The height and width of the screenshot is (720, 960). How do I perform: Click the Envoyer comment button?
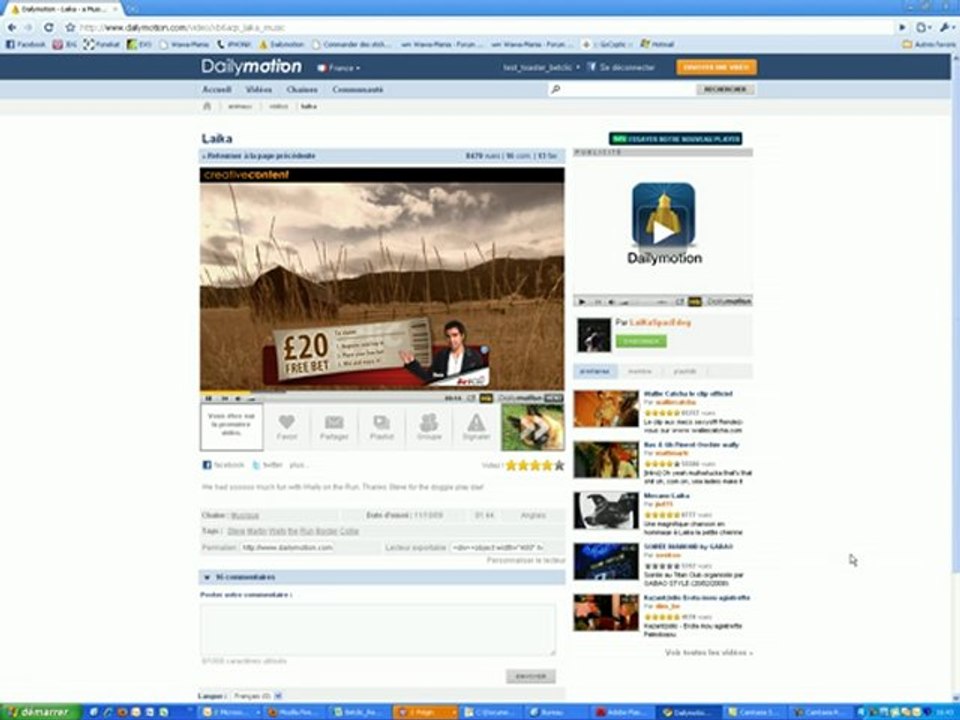coord(531,676)
